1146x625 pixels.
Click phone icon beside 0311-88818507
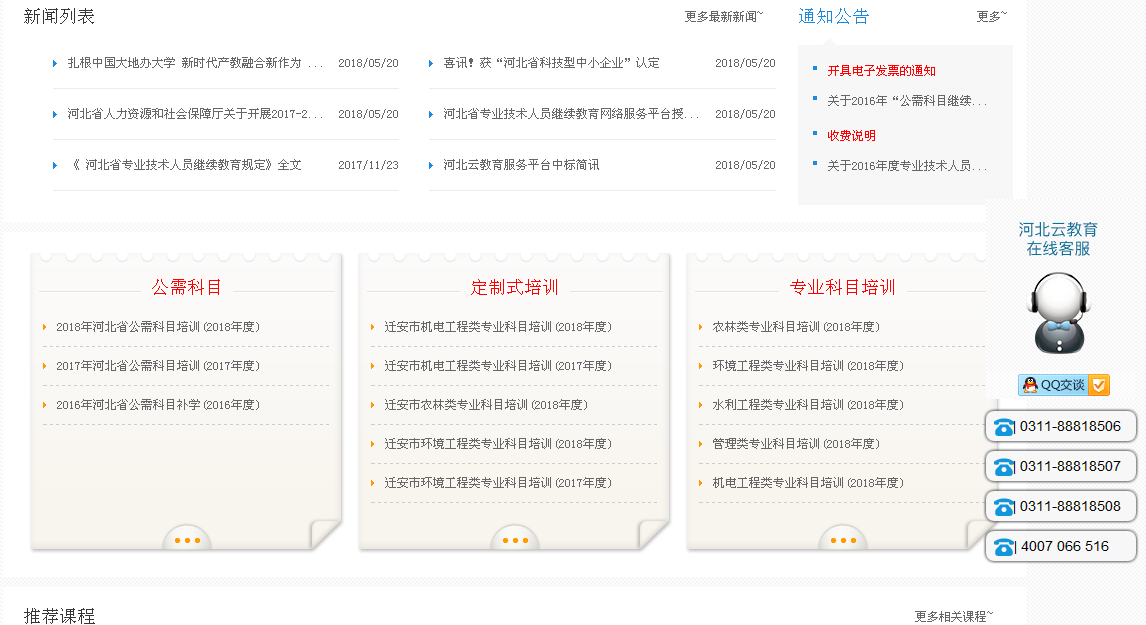1003,467
